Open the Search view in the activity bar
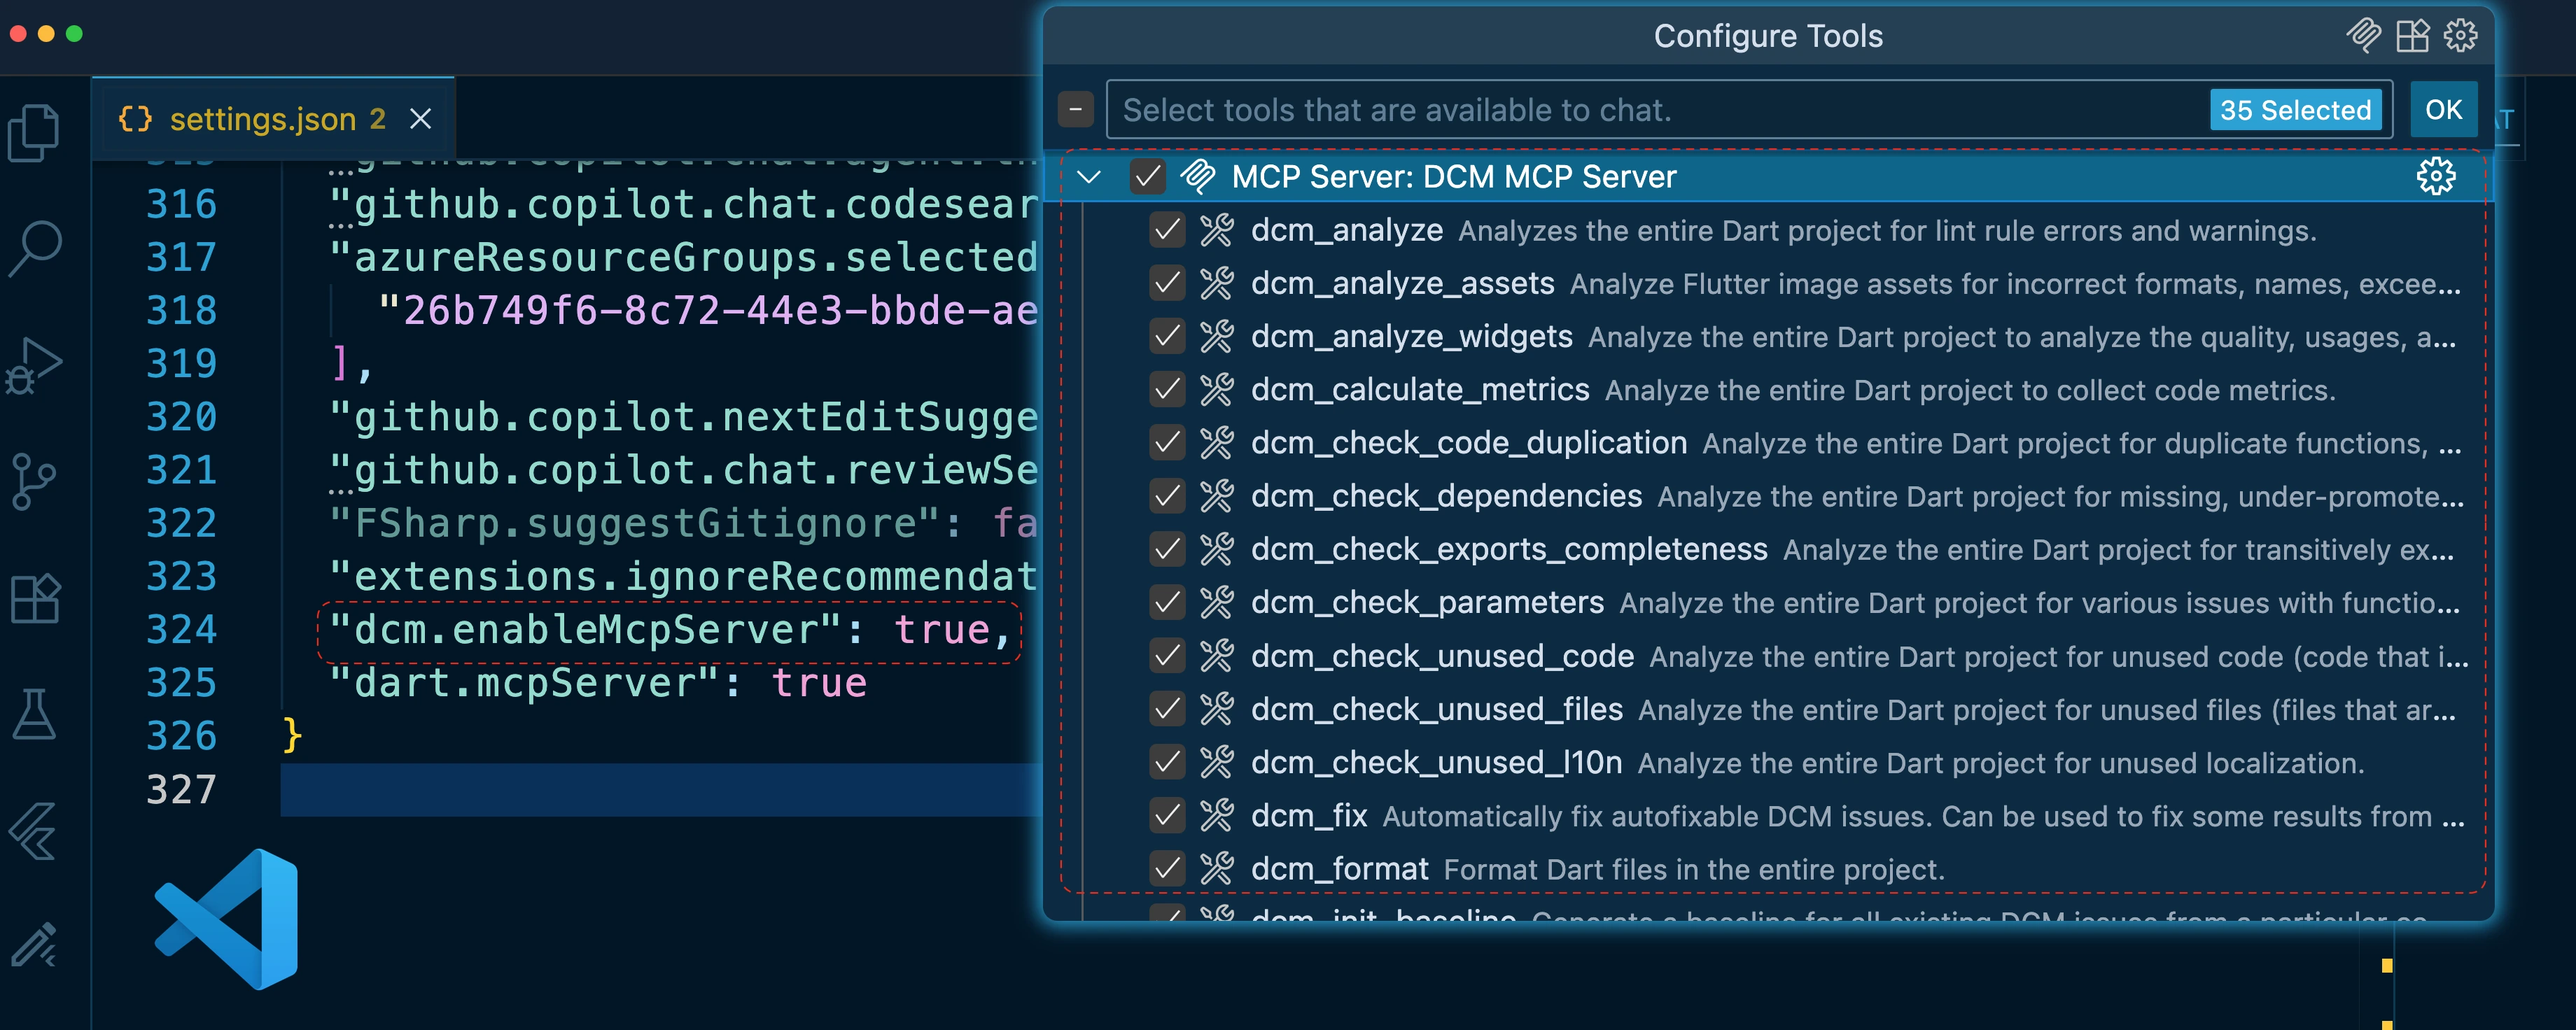The image size is (2576, 1030). pyautogui.click(x=34, y=248)
